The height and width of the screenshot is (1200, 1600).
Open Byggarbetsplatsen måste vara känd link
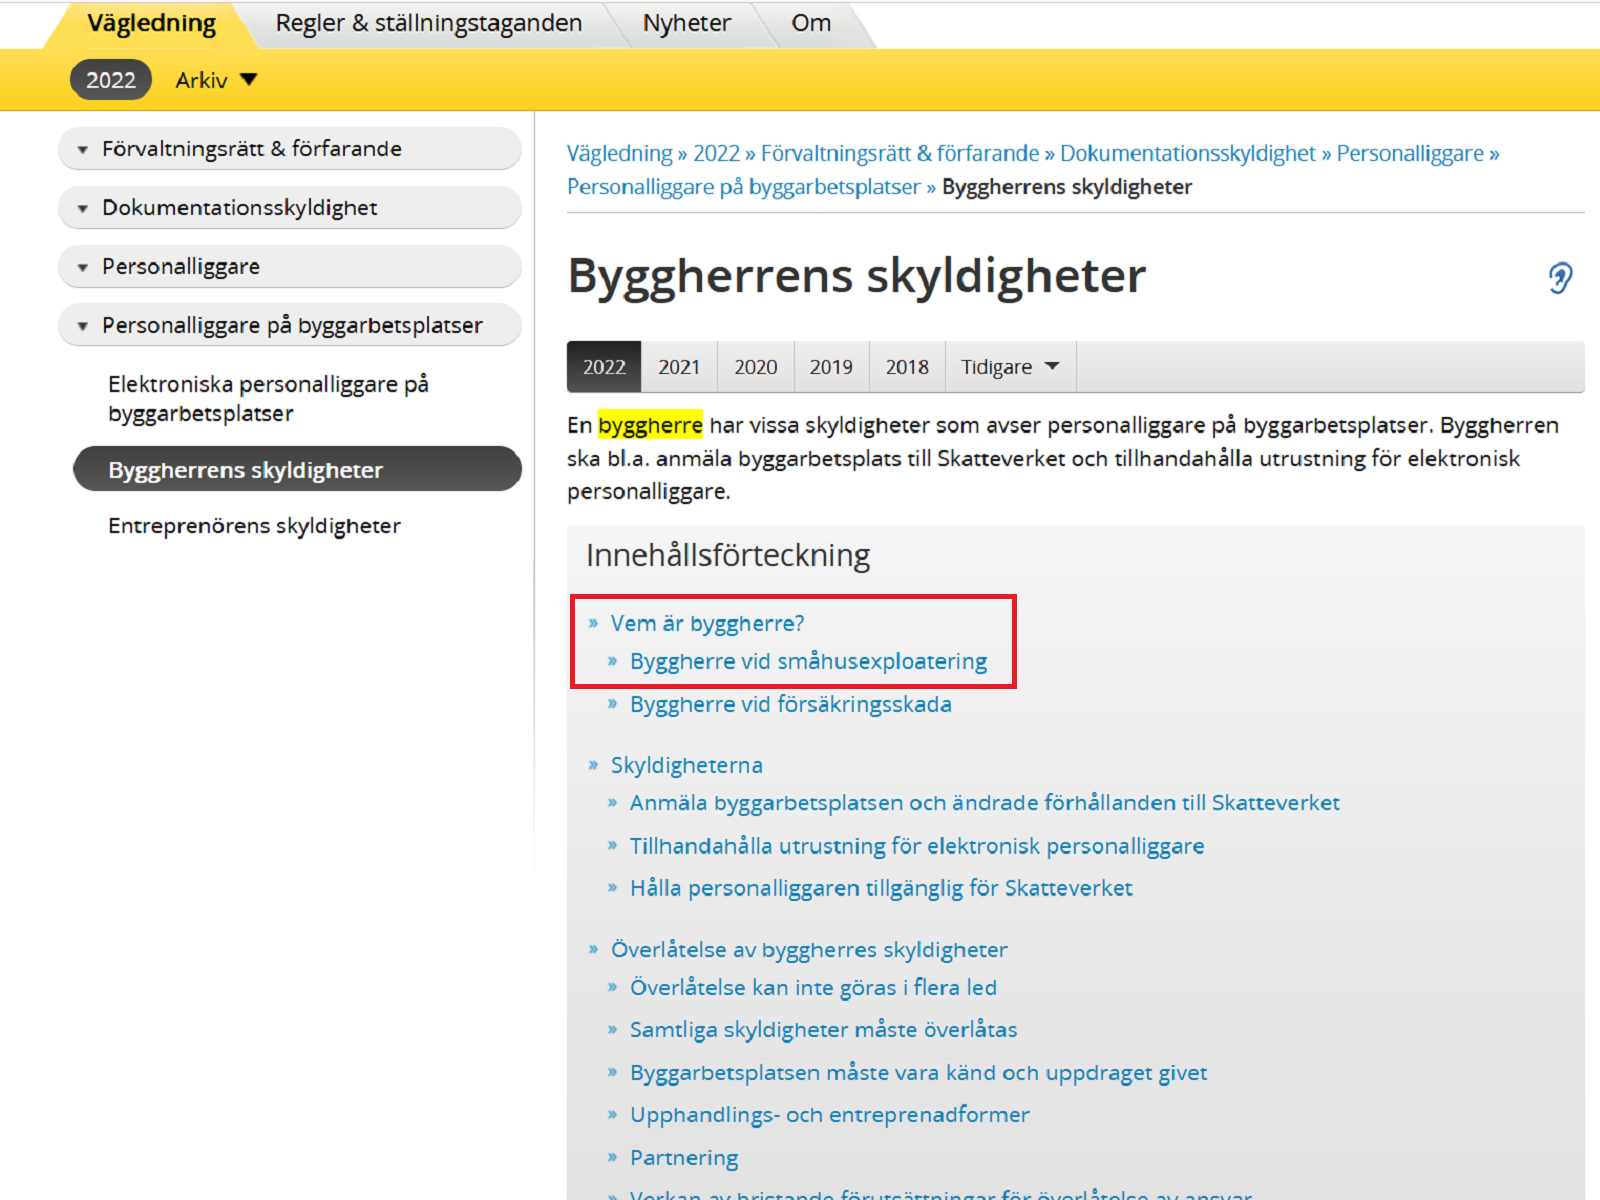(x=918, y=1073)
